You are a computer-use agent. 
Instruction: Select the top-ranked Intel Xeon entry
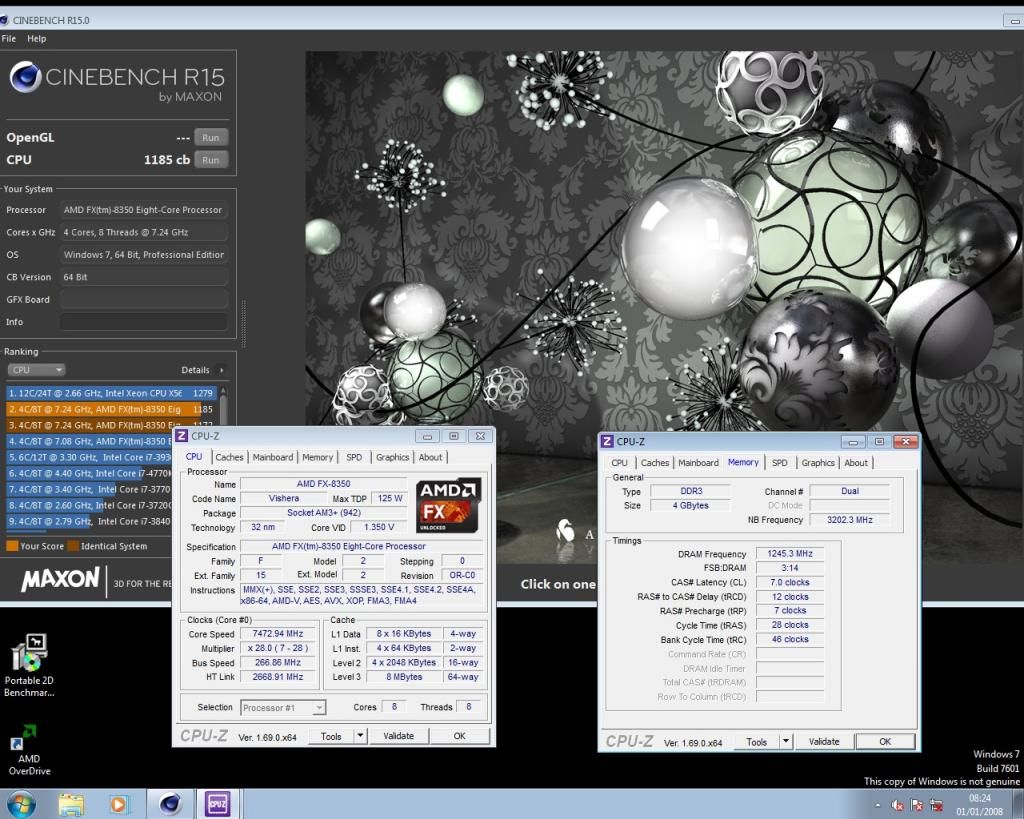pyautogui.click(x=110, y=393)
